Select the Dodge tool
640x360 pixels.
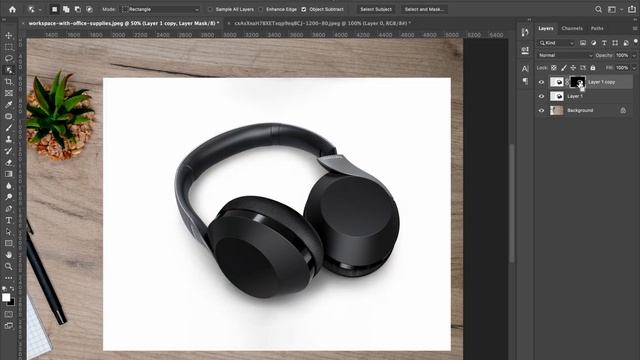[9, 197]
